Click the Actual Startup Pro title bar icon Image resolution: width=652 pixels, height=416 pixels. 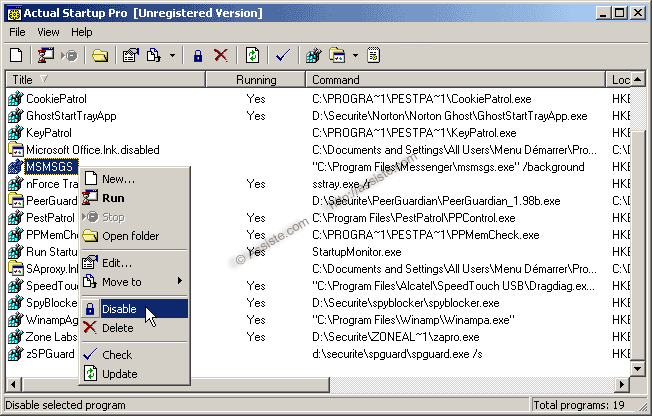point(15,13)
